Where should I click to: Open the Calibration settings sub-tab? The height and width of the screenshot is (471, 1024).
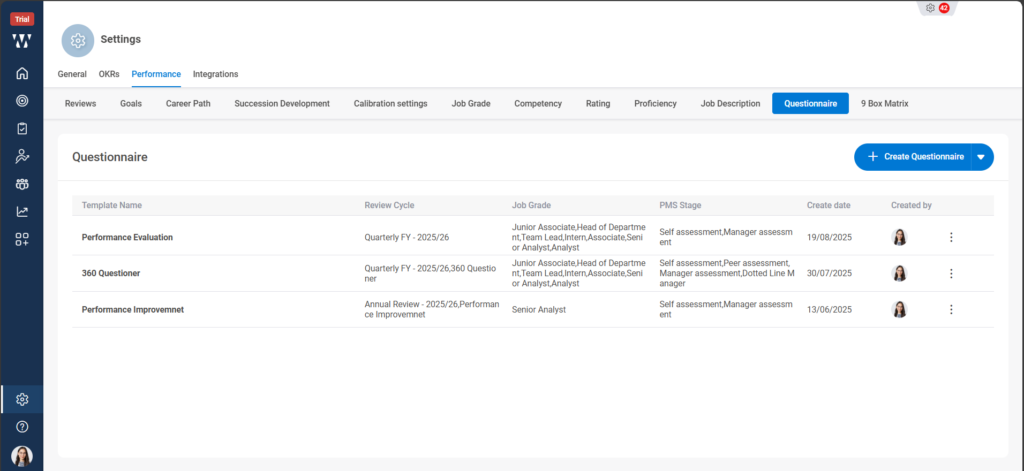pyautogui.click(x=391, y=104)
